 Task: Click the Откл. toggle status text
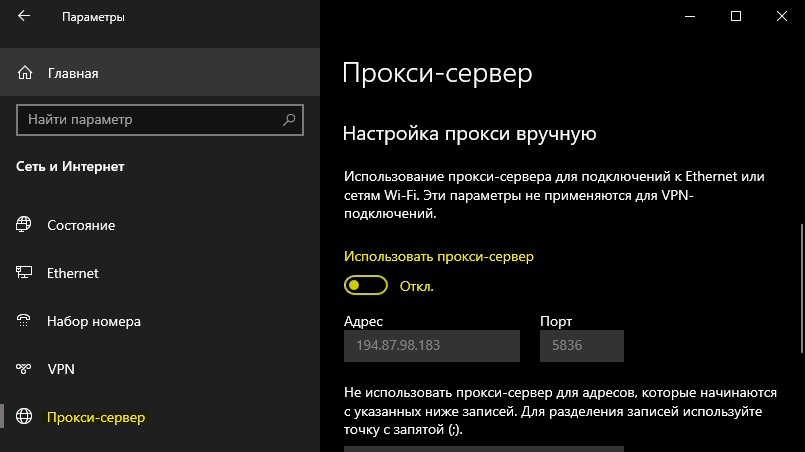[417, 286]
